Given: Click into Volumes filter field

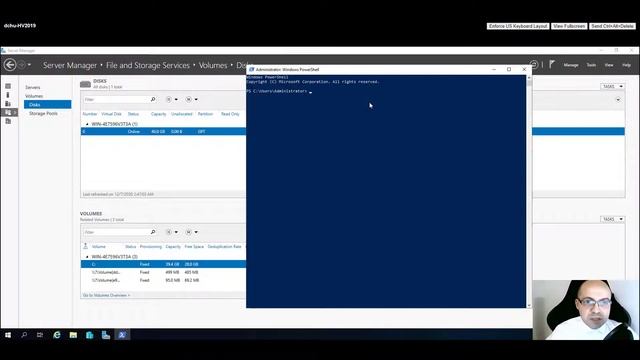Looking at the screenshot, I should (116, 232).
